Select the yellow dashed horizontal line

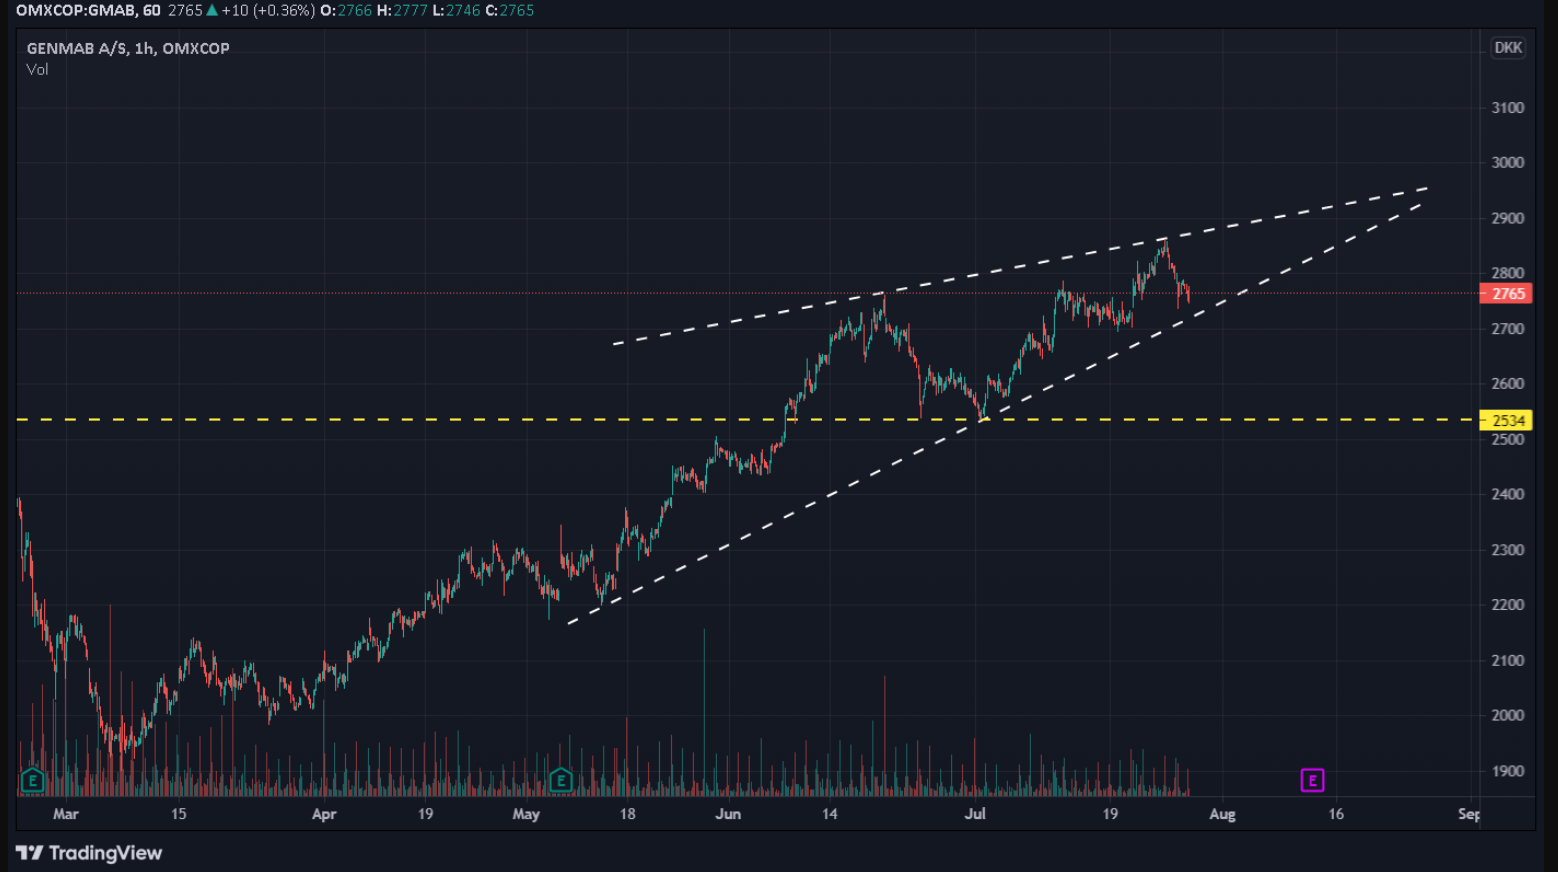click(745, 419)
